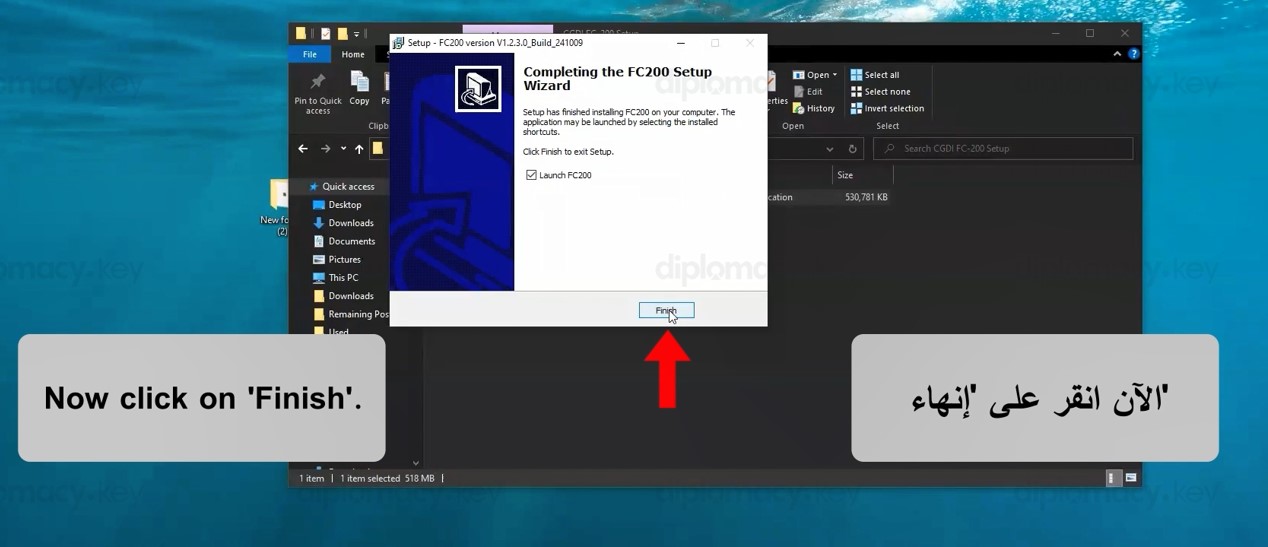Click the Pictures icon in sidebar

(319, 259)
